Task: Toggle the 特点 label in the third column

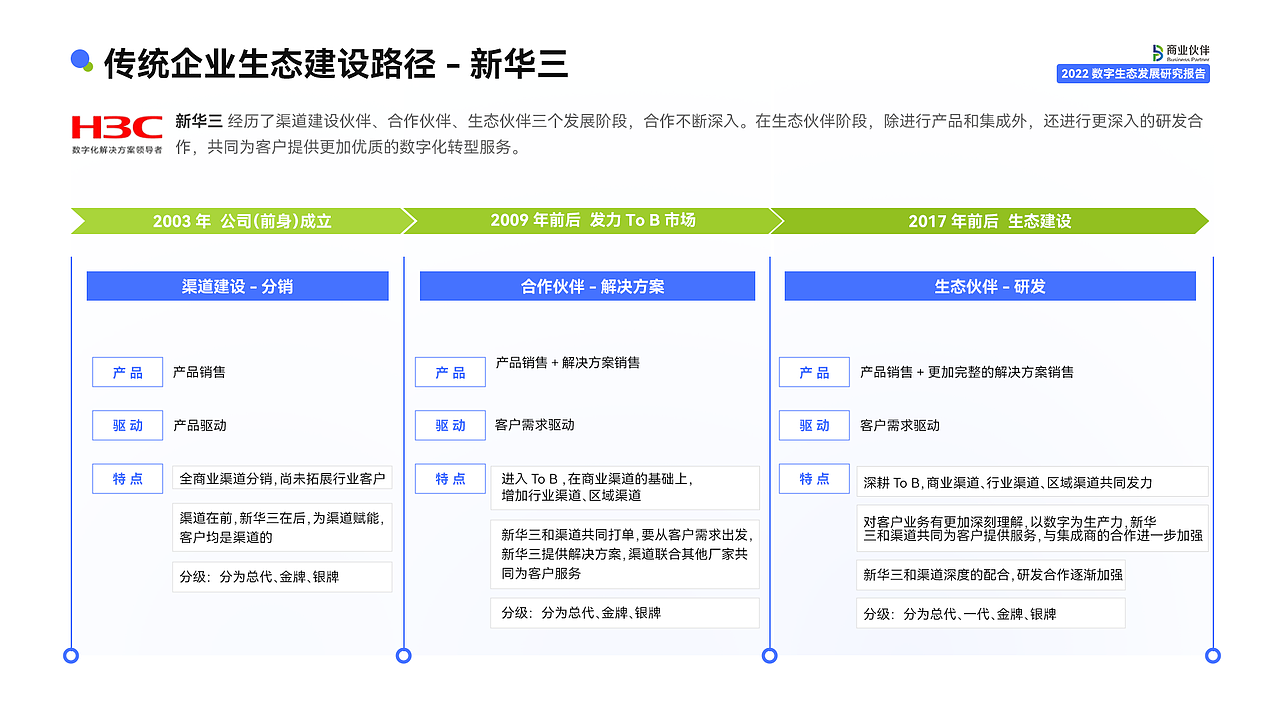Action: pyautogui.click(x=814, y=478)
